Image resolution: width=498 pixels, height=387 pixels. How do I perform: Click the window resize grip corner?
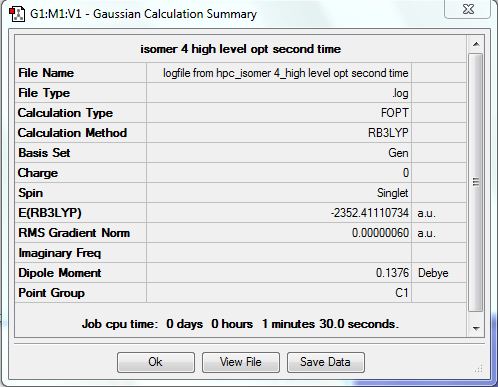point(479,369)
